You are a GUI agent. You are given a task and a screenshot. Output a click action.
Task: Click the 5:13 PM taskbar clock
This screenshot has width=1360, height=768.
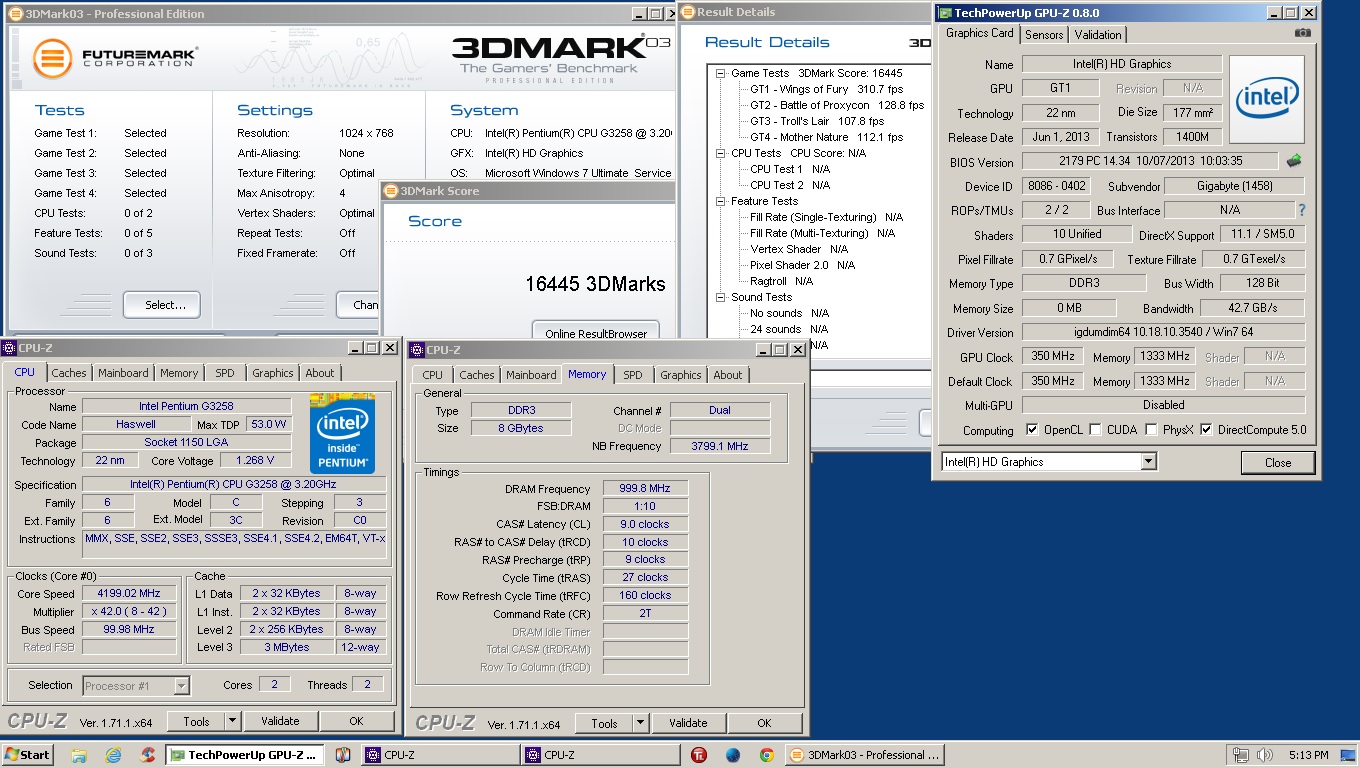tap(1309, 755)
